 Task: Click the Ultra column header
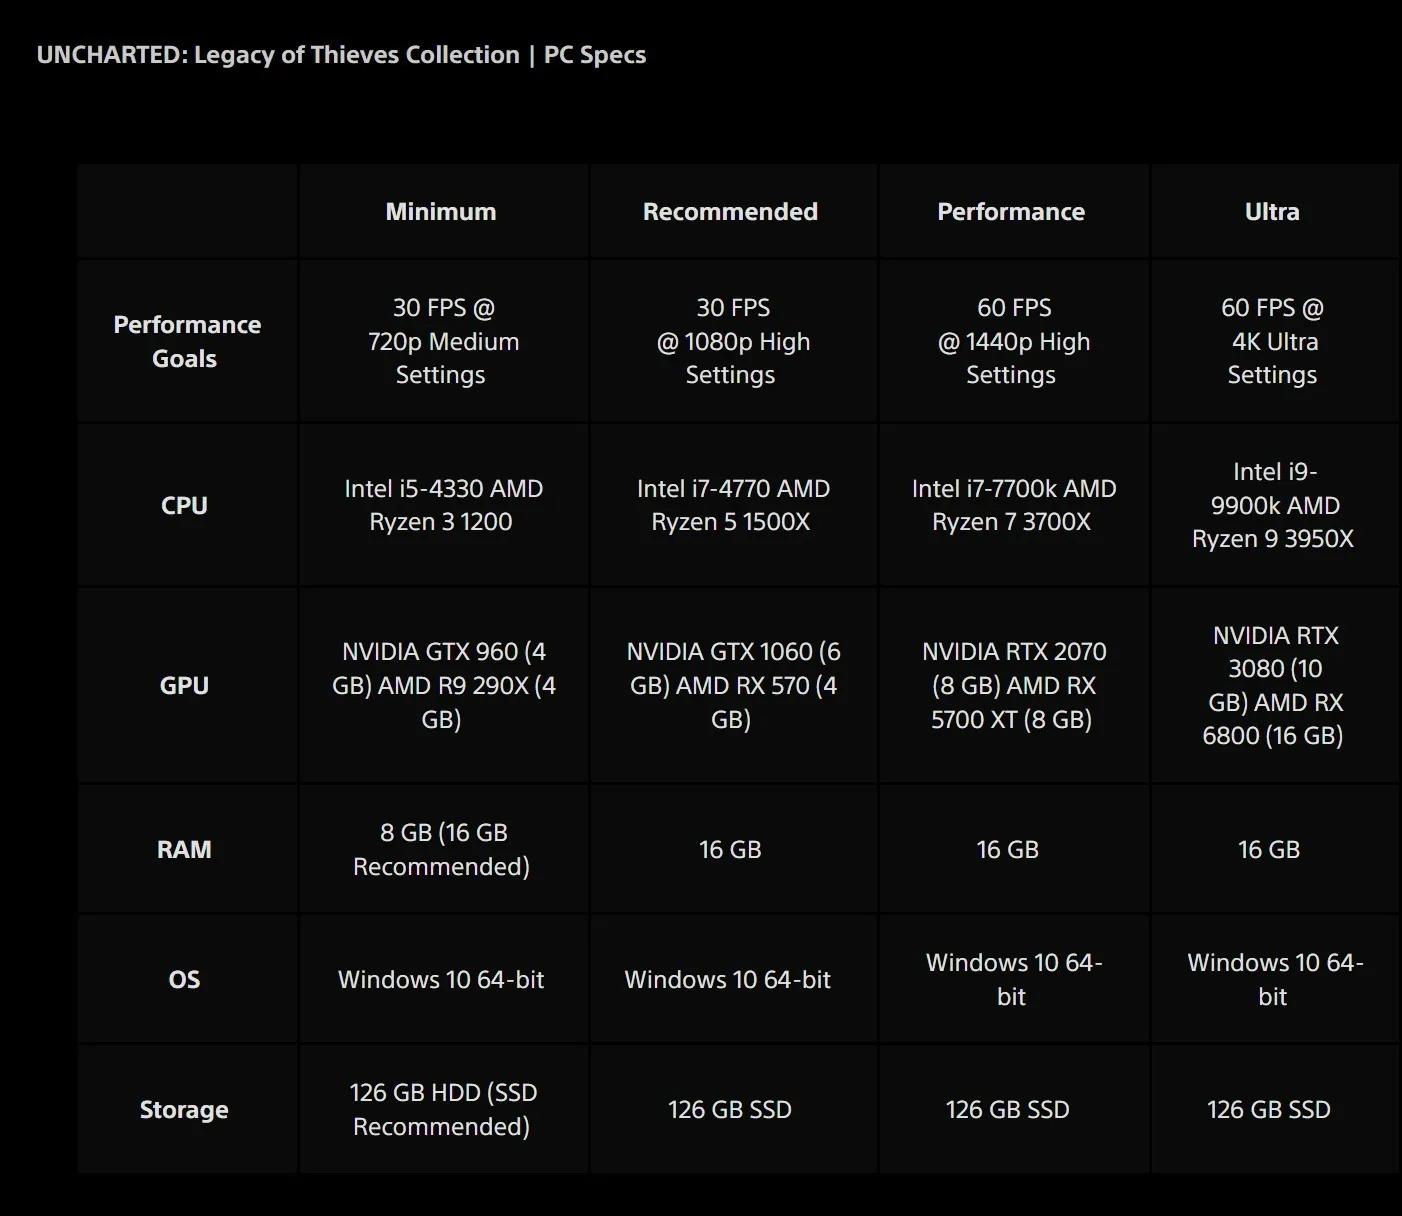click(x=1272, y=212)
